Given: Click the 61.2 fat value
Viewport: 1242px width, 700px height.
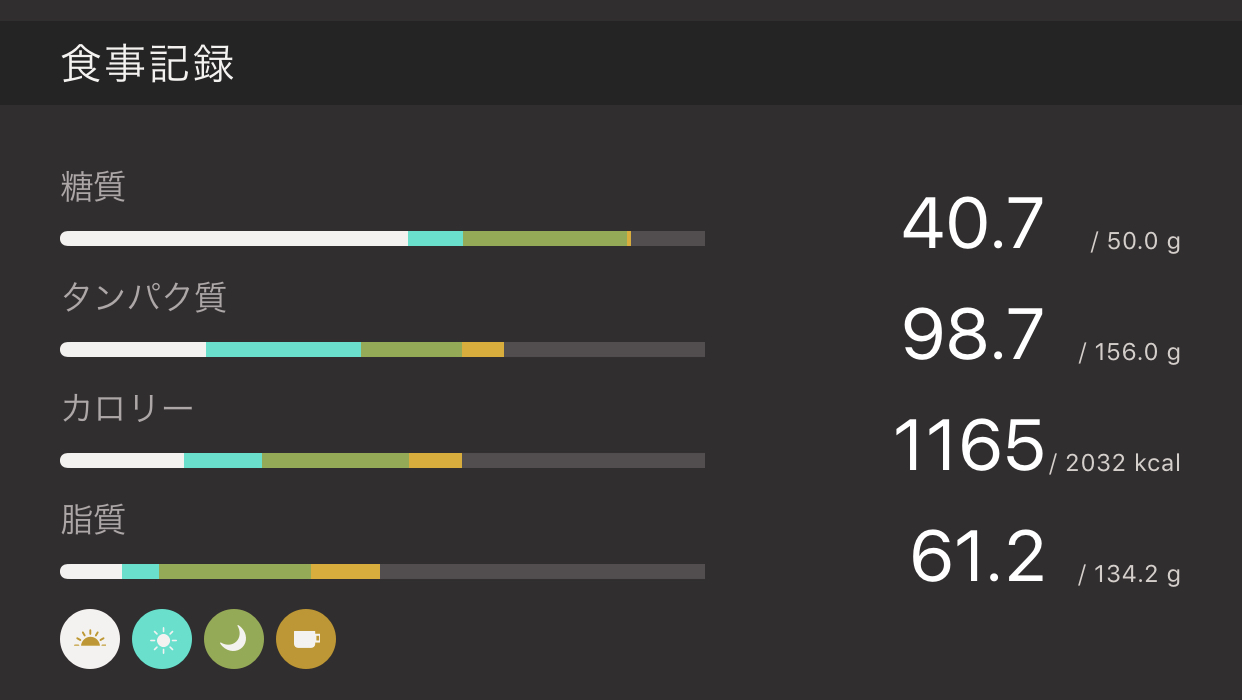Looking at the screenshot, I should pos(977,557).
